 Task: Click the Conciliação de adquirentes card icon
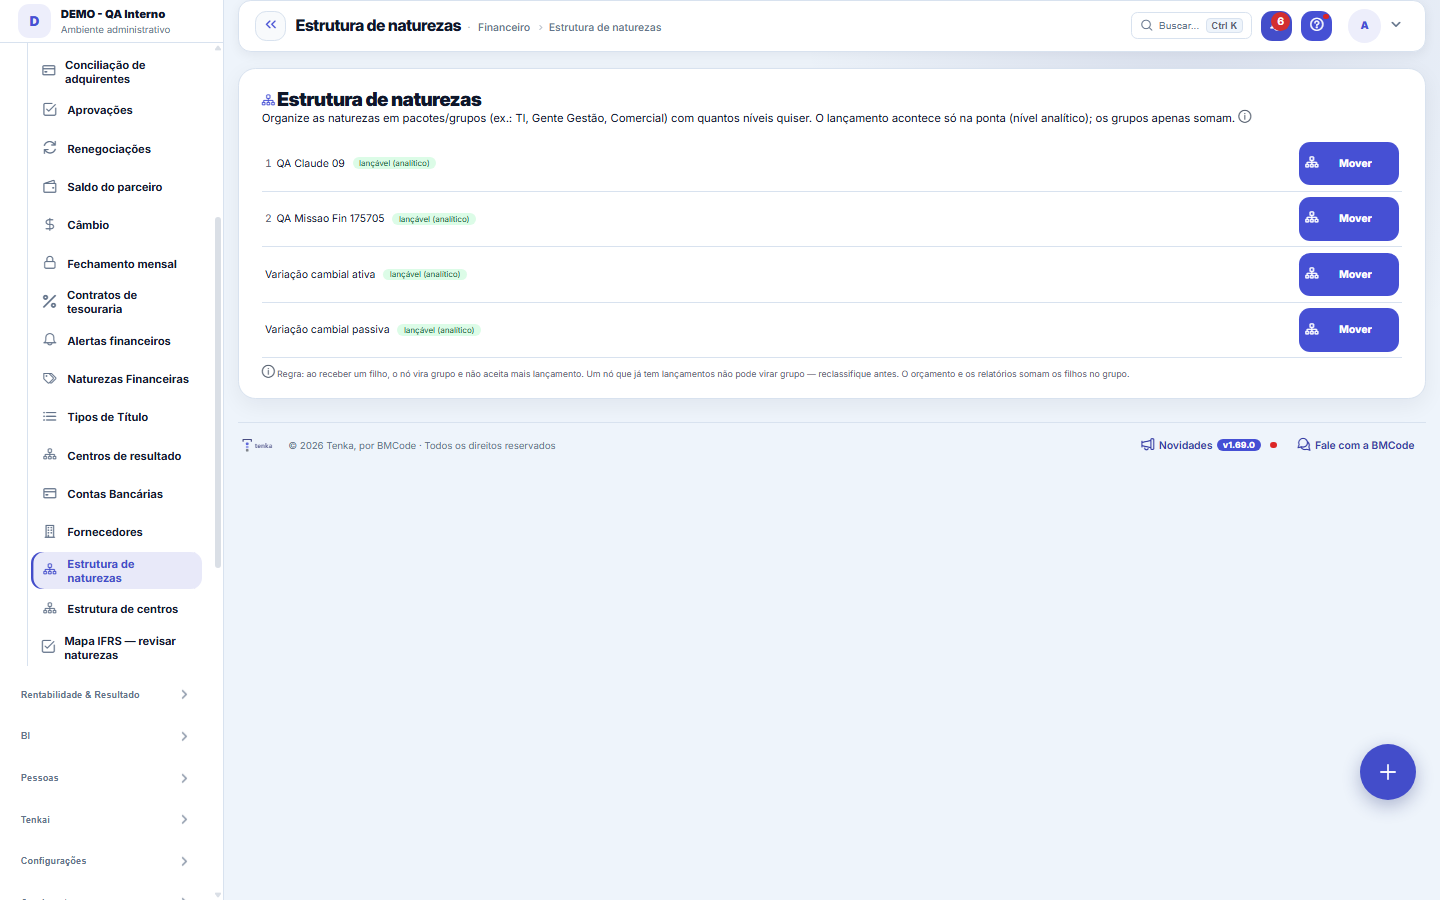[49, 71]
